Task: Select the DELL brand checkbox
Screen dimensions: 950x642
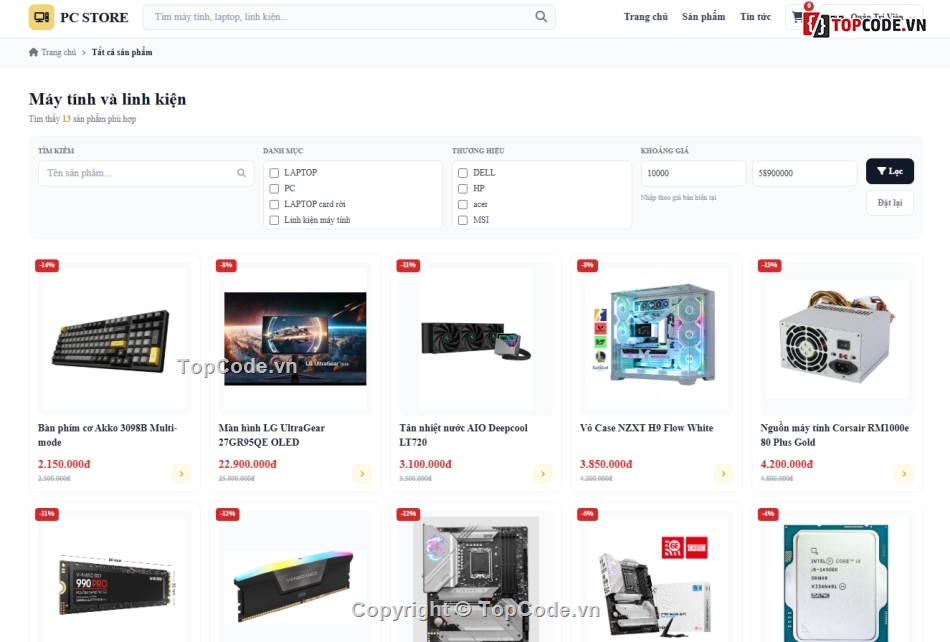Action: coord(463,173)
